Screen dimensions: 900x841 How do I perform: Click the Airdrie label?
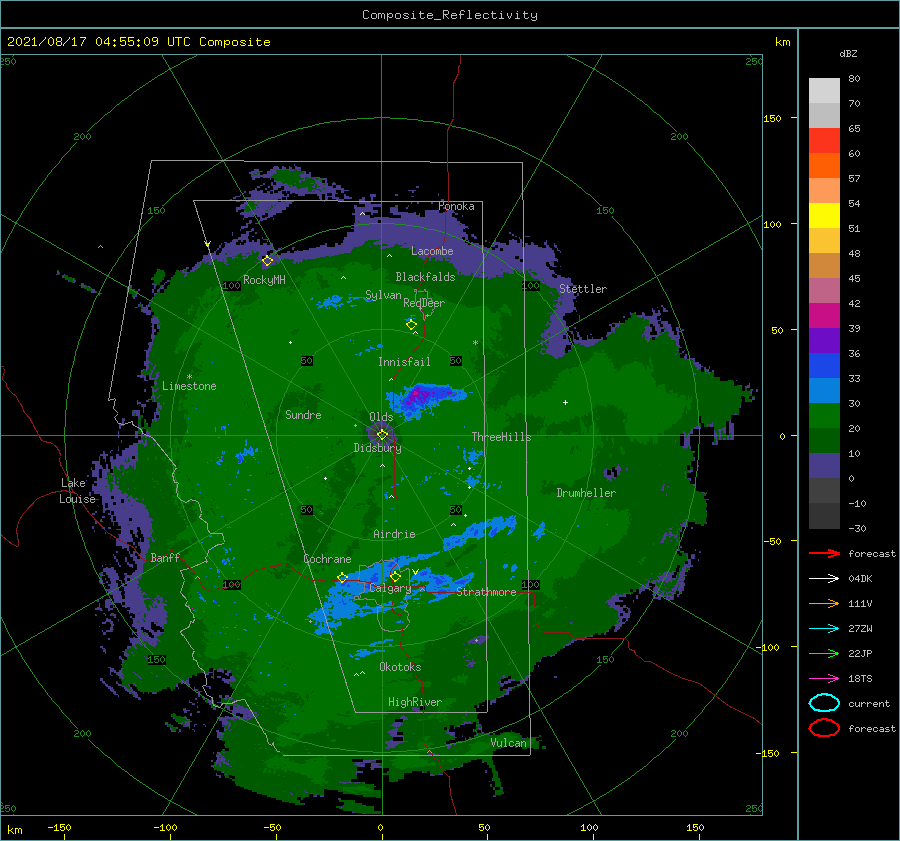point(394,534)
